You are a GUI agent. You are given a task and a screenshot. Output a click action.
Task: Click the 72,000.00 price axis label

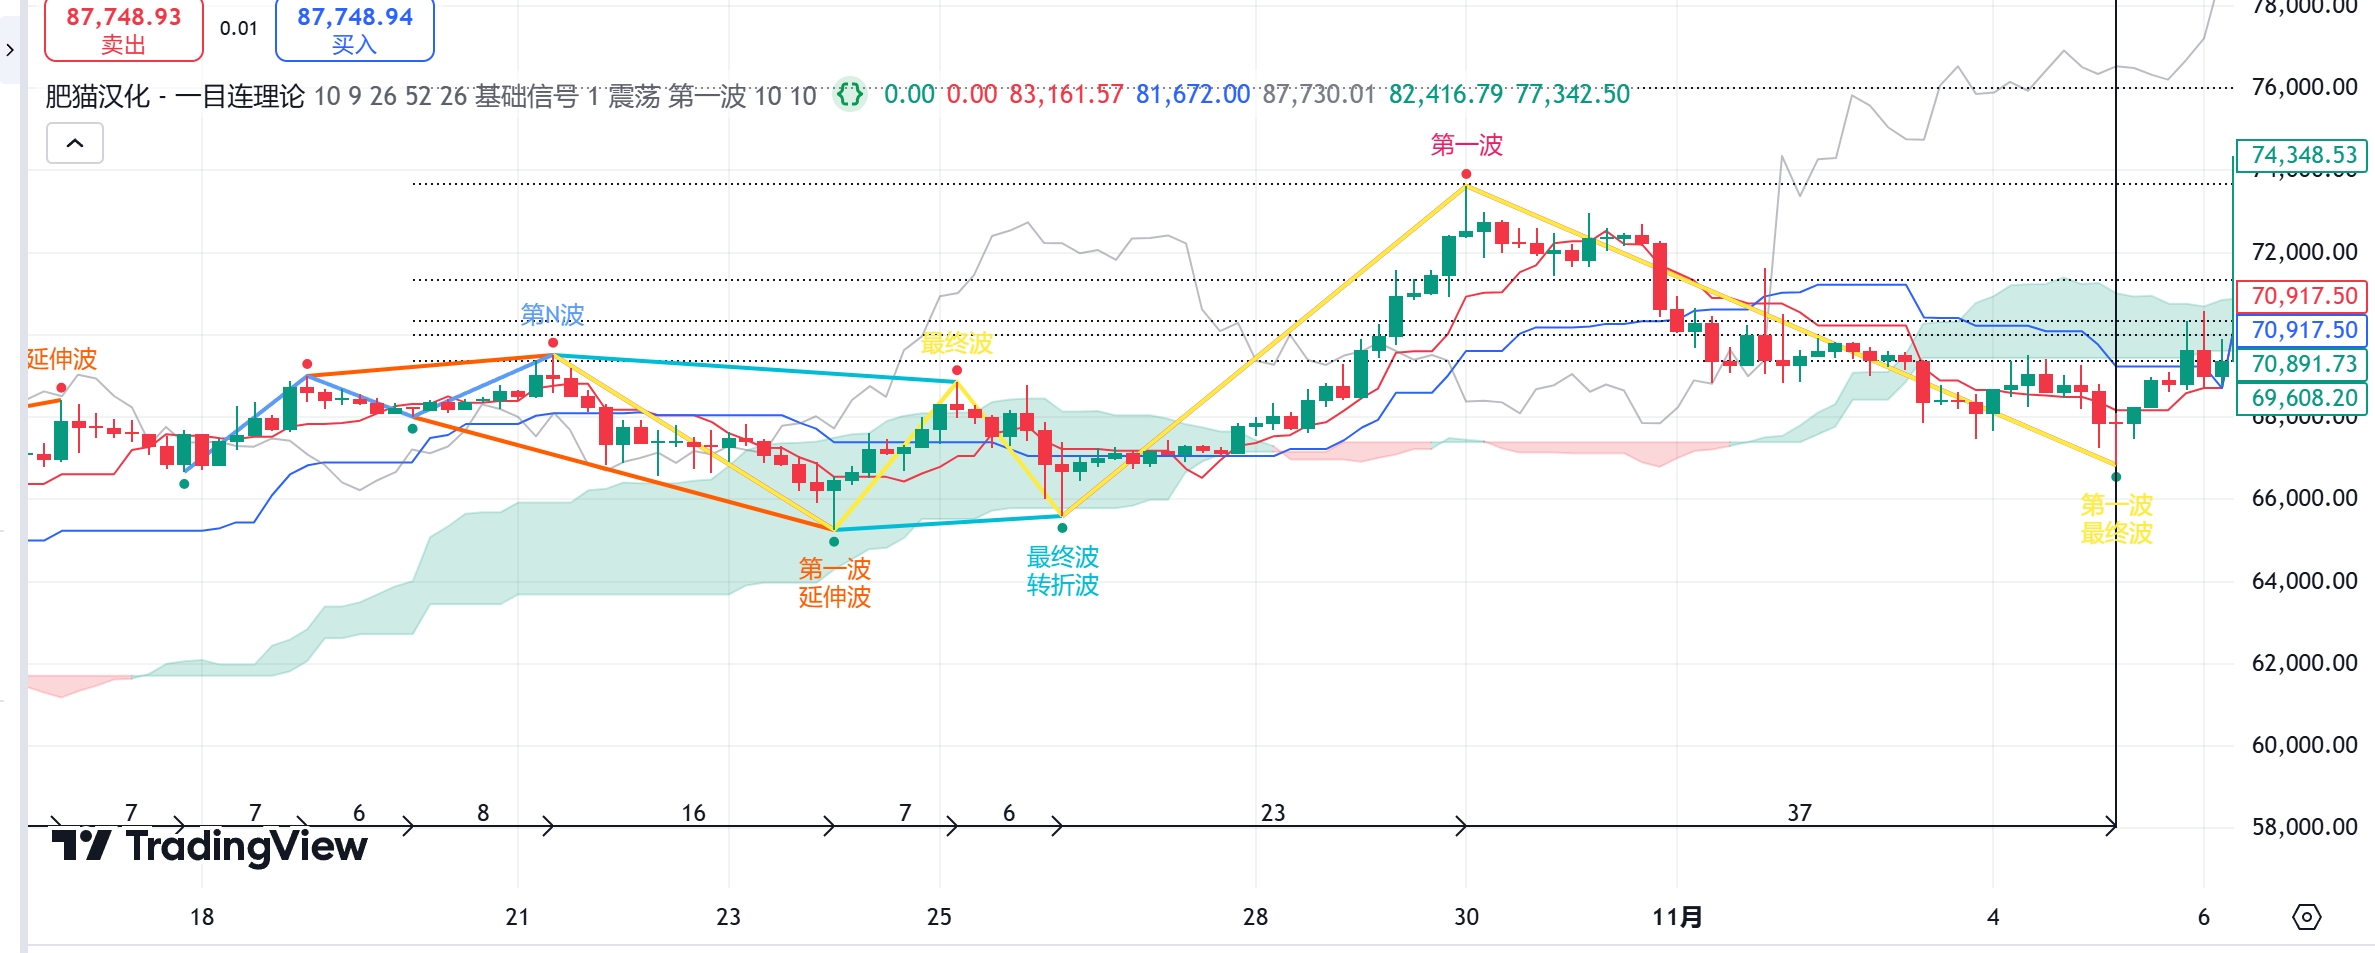pos(2304,252)
